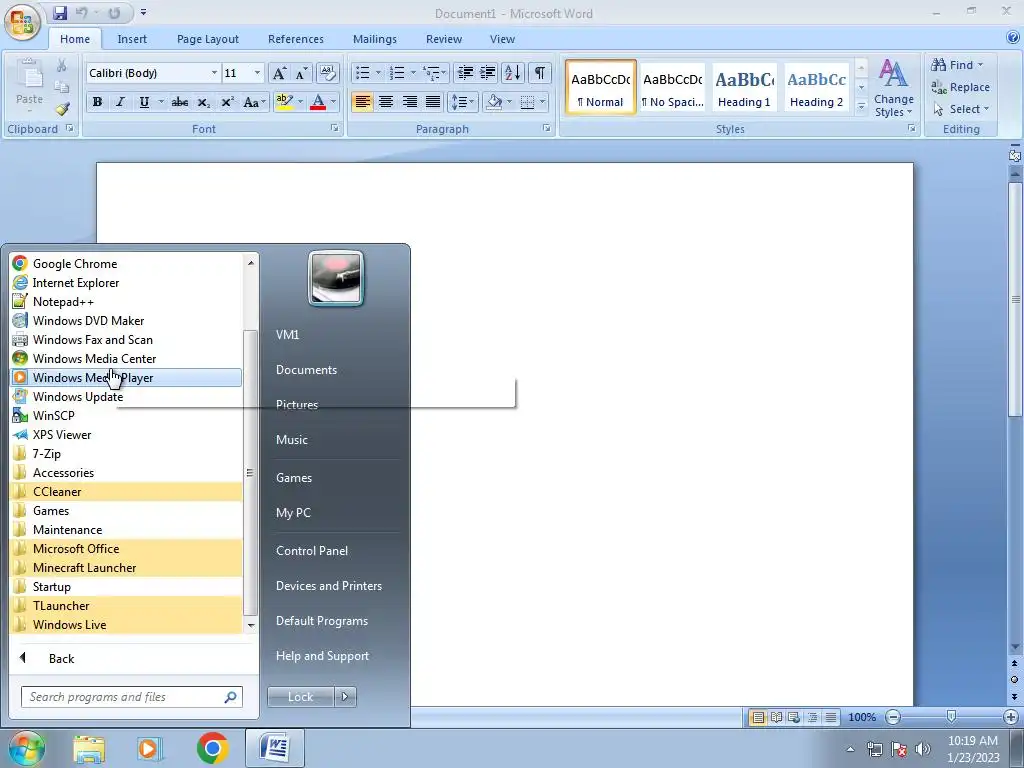This screenshot has width=1024, height=768.
Task: Open the View tab
Action: [x=502, y=39]
